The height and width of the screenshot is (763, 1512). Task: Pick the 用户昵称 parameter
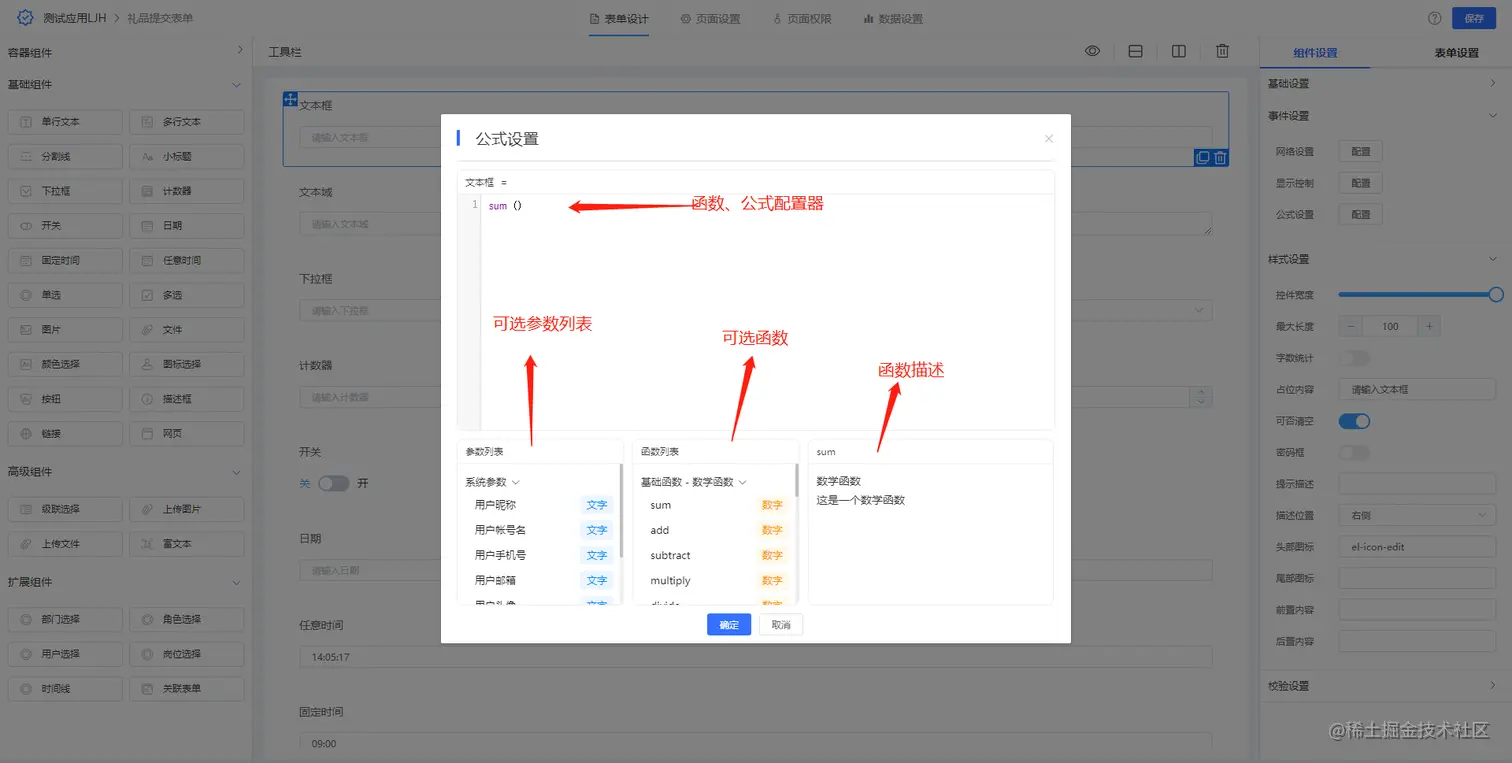pos(540,505)
